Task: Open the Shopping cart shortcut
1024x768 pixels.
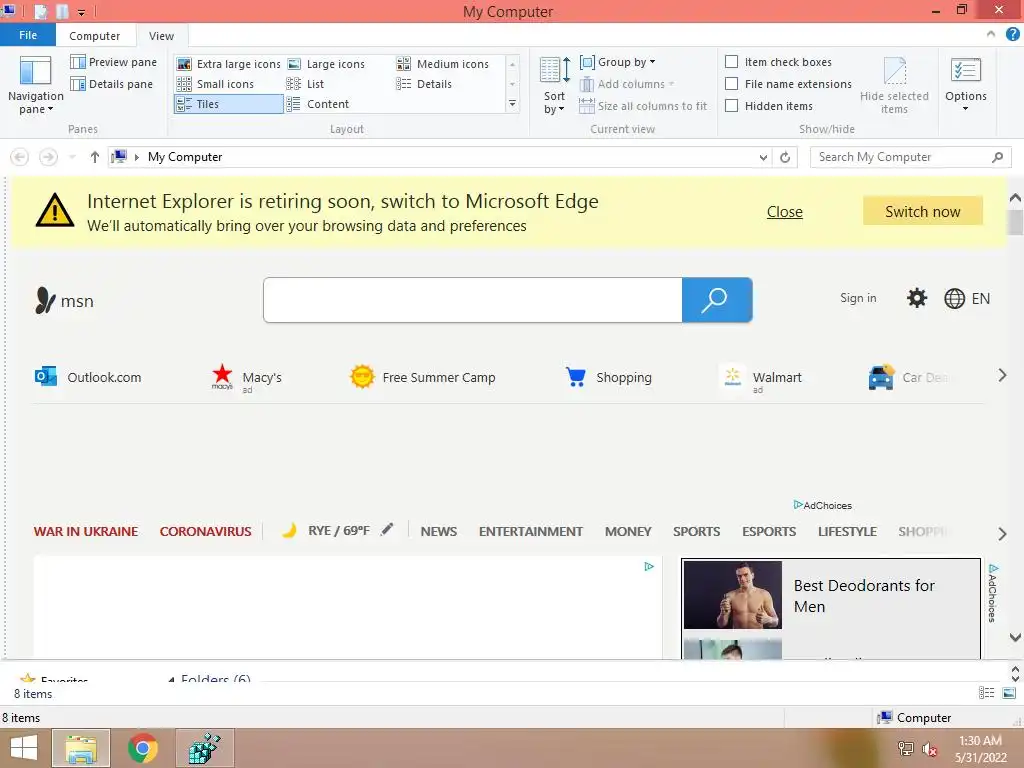Action: [609, 377]
